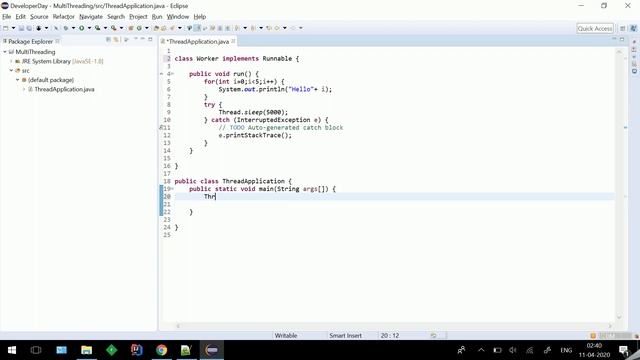Open the Navigate menu
640x360 pixels.
tap(91, 17)
